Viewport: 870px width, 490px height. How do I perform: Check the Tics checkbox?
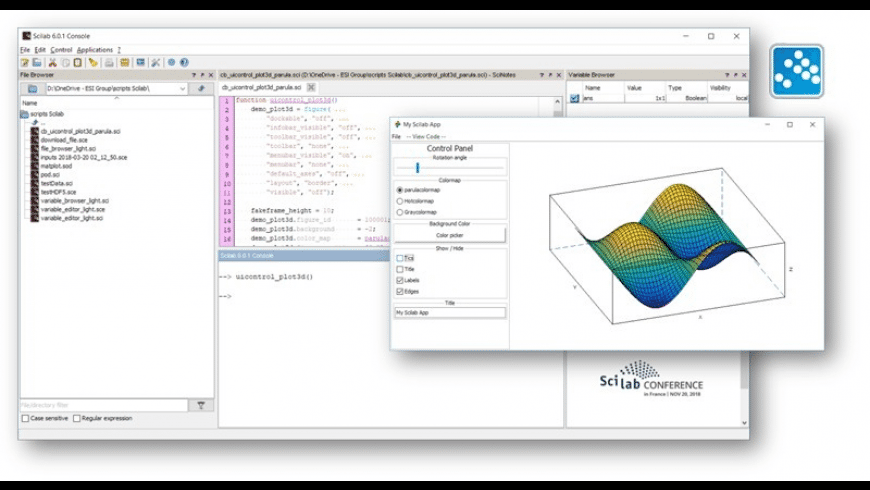(x=399, y=258)
